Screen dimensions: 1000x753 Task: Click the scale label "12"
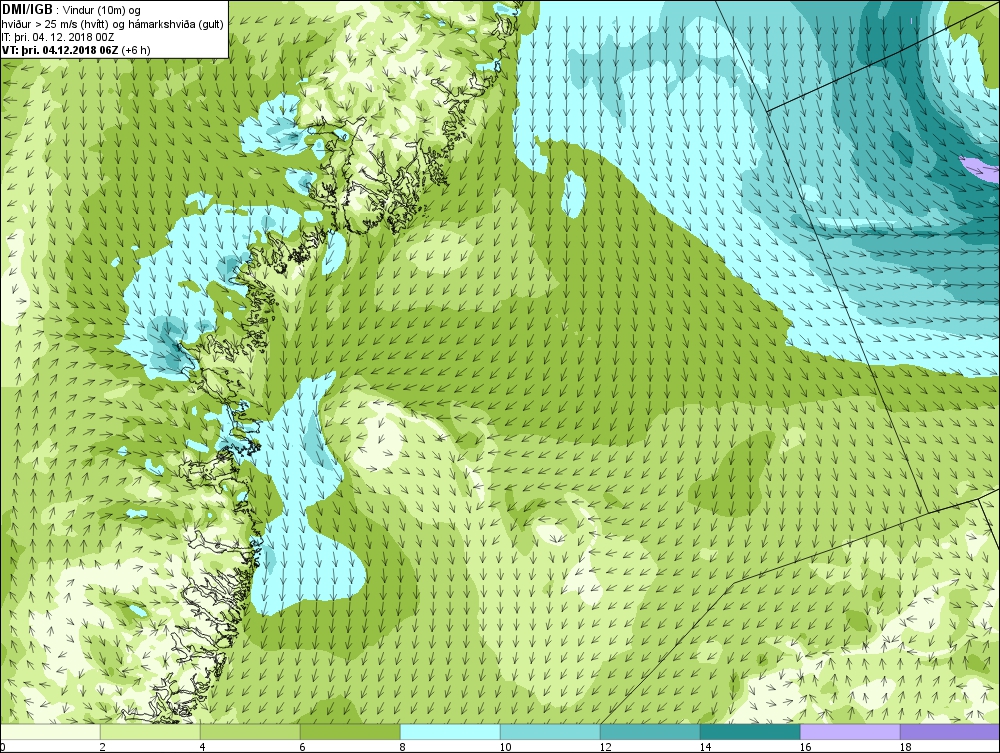605,747
